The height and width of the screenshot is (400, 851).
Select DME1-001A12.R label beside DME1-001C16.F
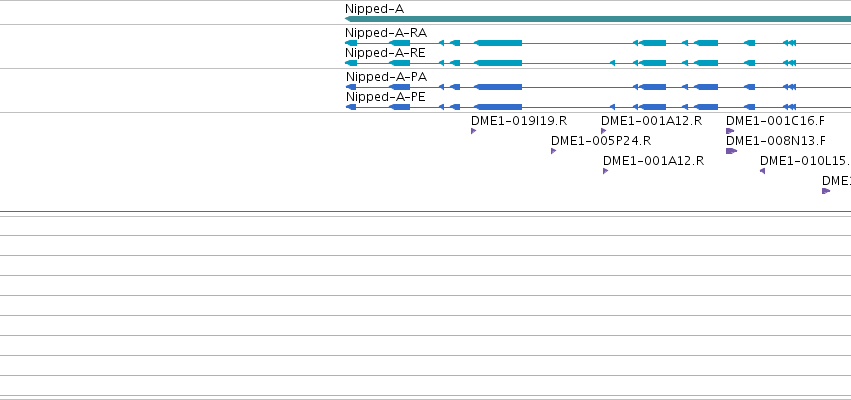[x=651, y=120]
